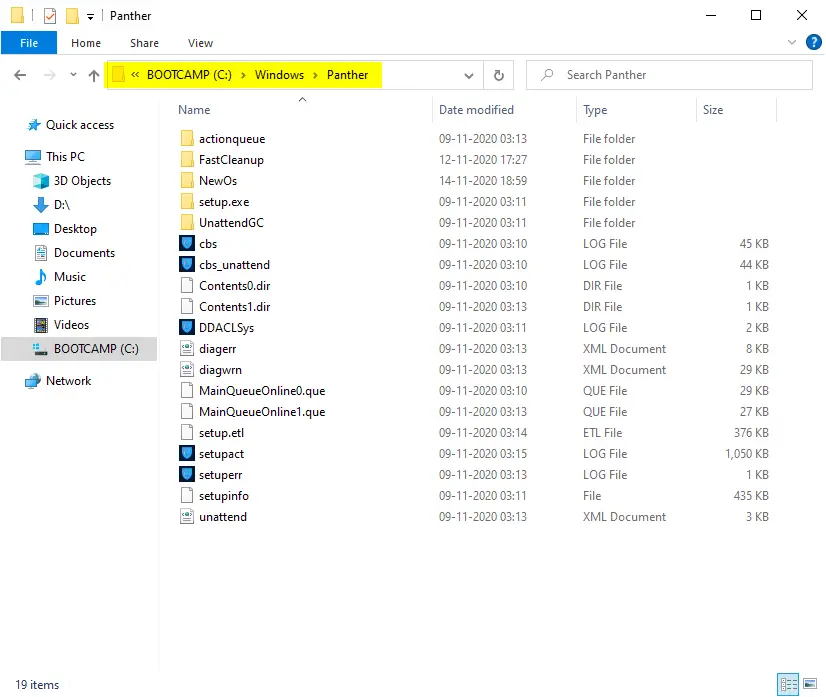The width and height of the screenshot is (826, 697).
Task: Click the diagerr XML file icon
Action: [187, 349]
